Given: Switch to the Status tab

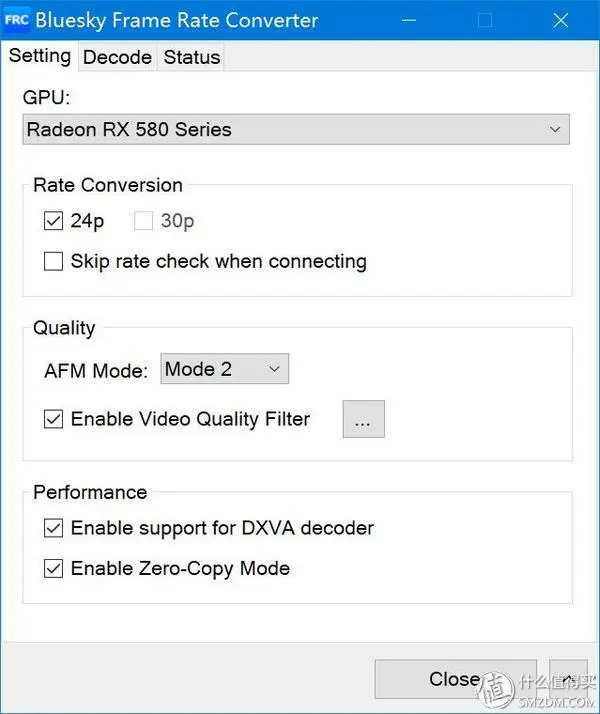Looking at the screenshot, I should (192, 57).
